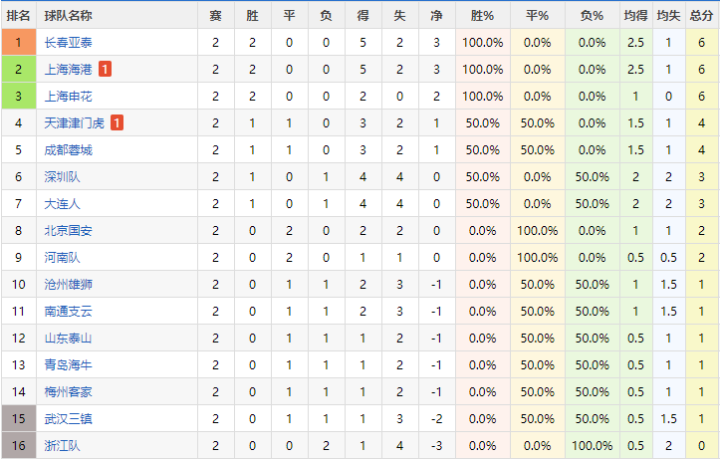Viewport: 720px width, 459px height.
Task: Open the 上海申花 team page
Action: [x=68, y=96]
